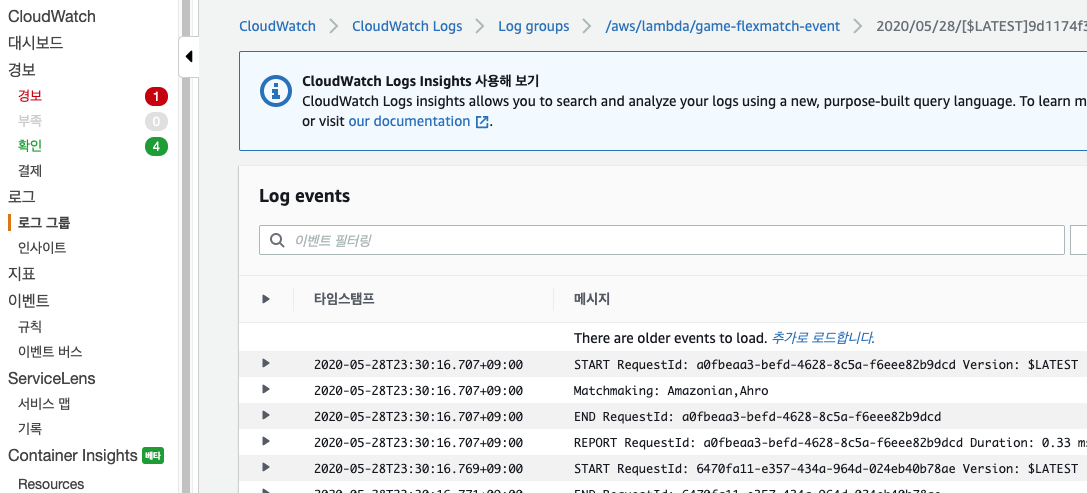Screen dimensions: 1087x493
Task: Open 인사이트 in sidebar
Action: [x=42, y=248]
